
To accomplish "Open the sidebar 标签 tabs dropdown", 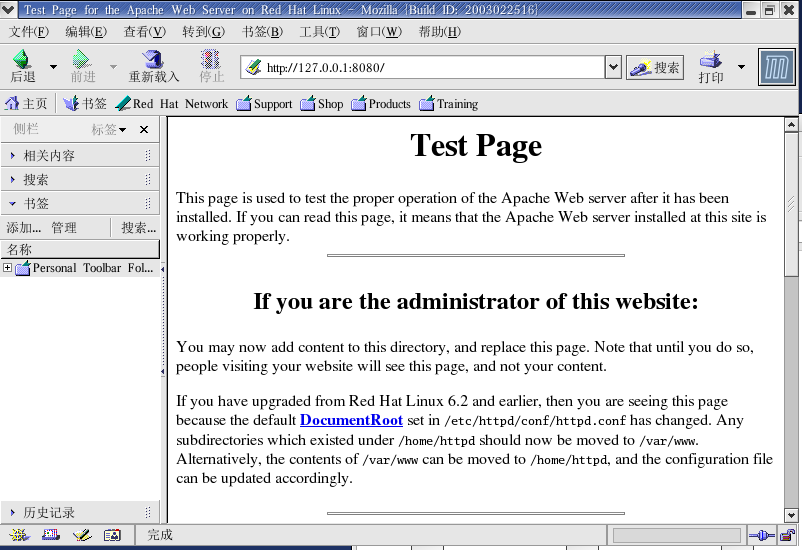I will [x=109, y=129].
